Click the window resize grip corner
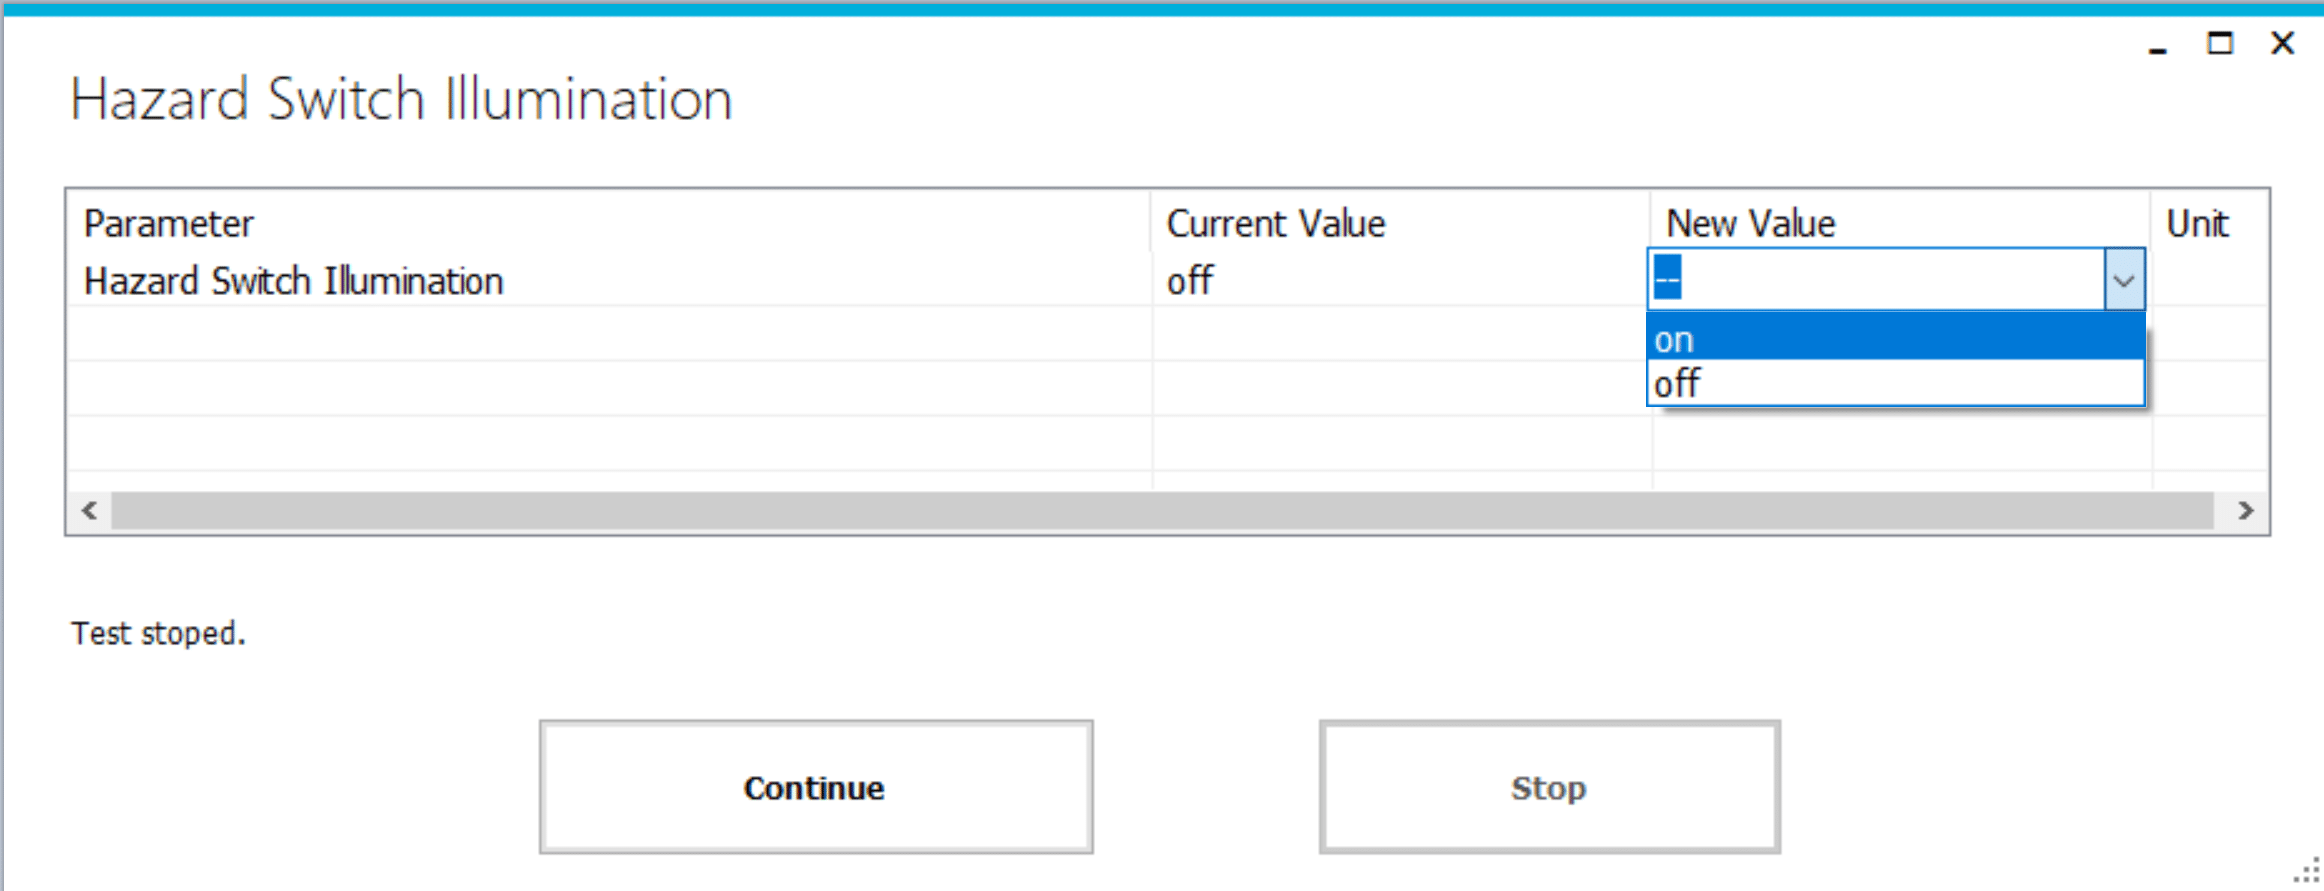The image size is (2324, 891). 2309,873
